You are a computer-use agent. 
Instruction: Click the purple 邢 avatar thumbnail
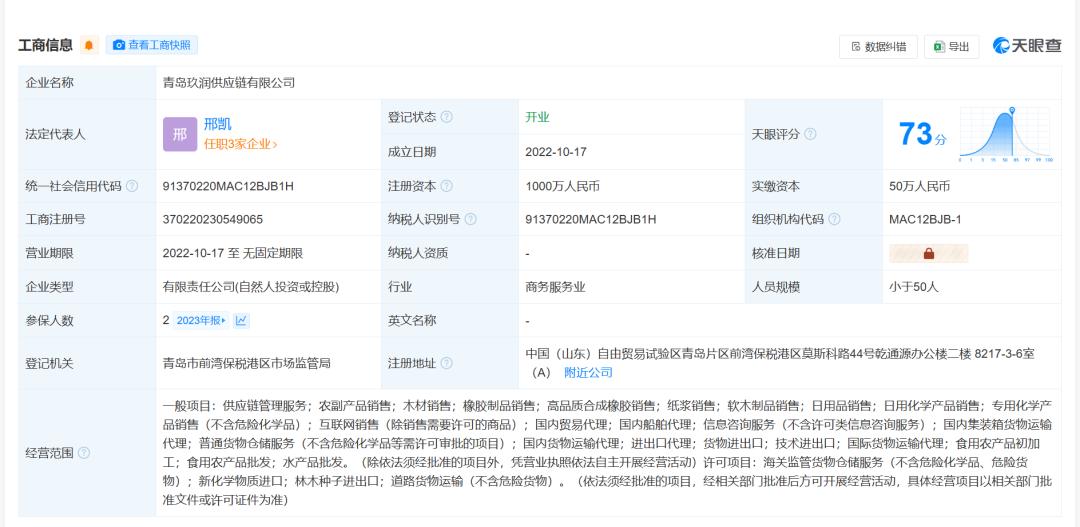(180, 134)
